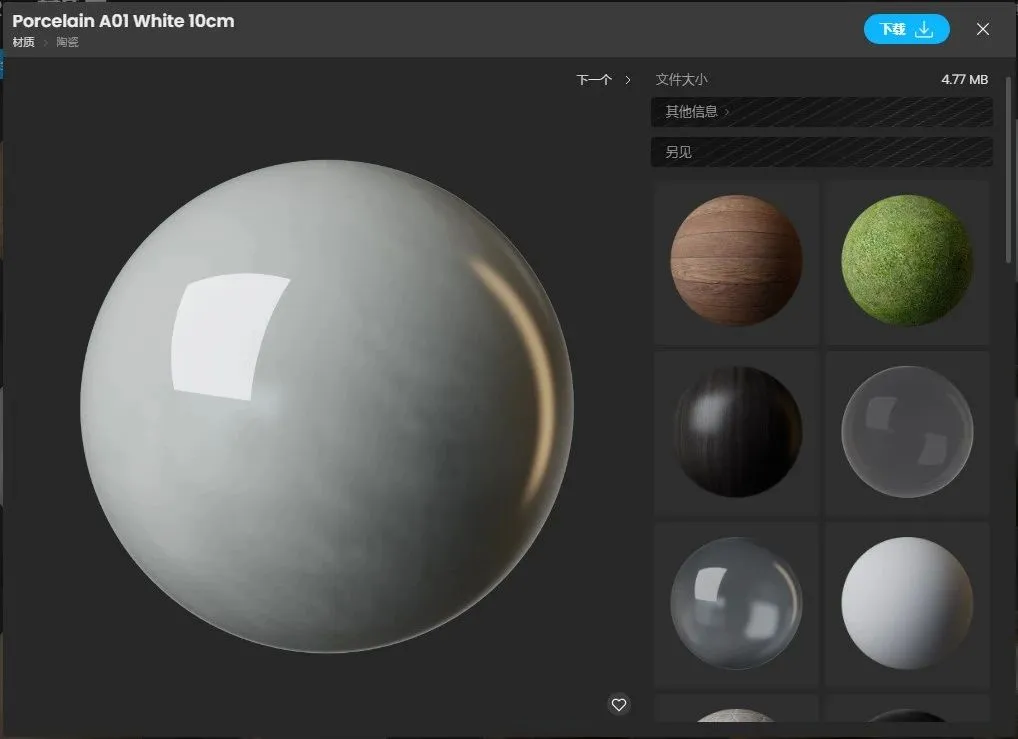Select the dark black wood material thumbnail
Image resolution: width=1018 pixels, height=739 pixels.
[x=736, y=432]
